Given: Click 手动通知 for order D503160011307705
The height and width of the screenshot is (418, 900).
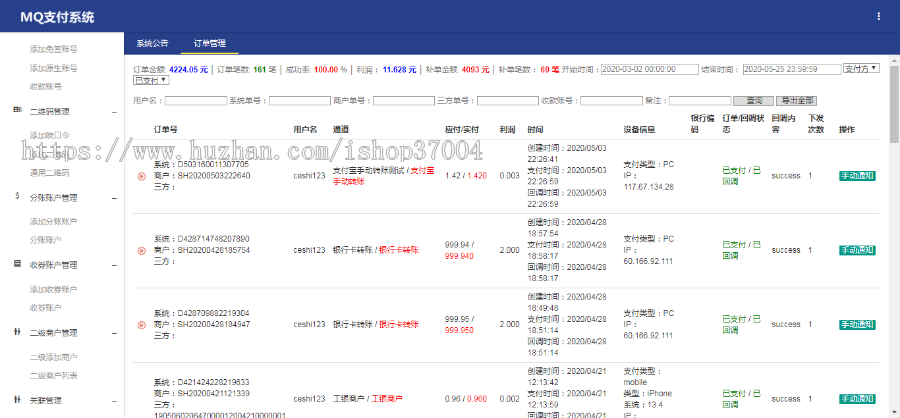Looking at the screenshot, I should [x=857, y=176].
